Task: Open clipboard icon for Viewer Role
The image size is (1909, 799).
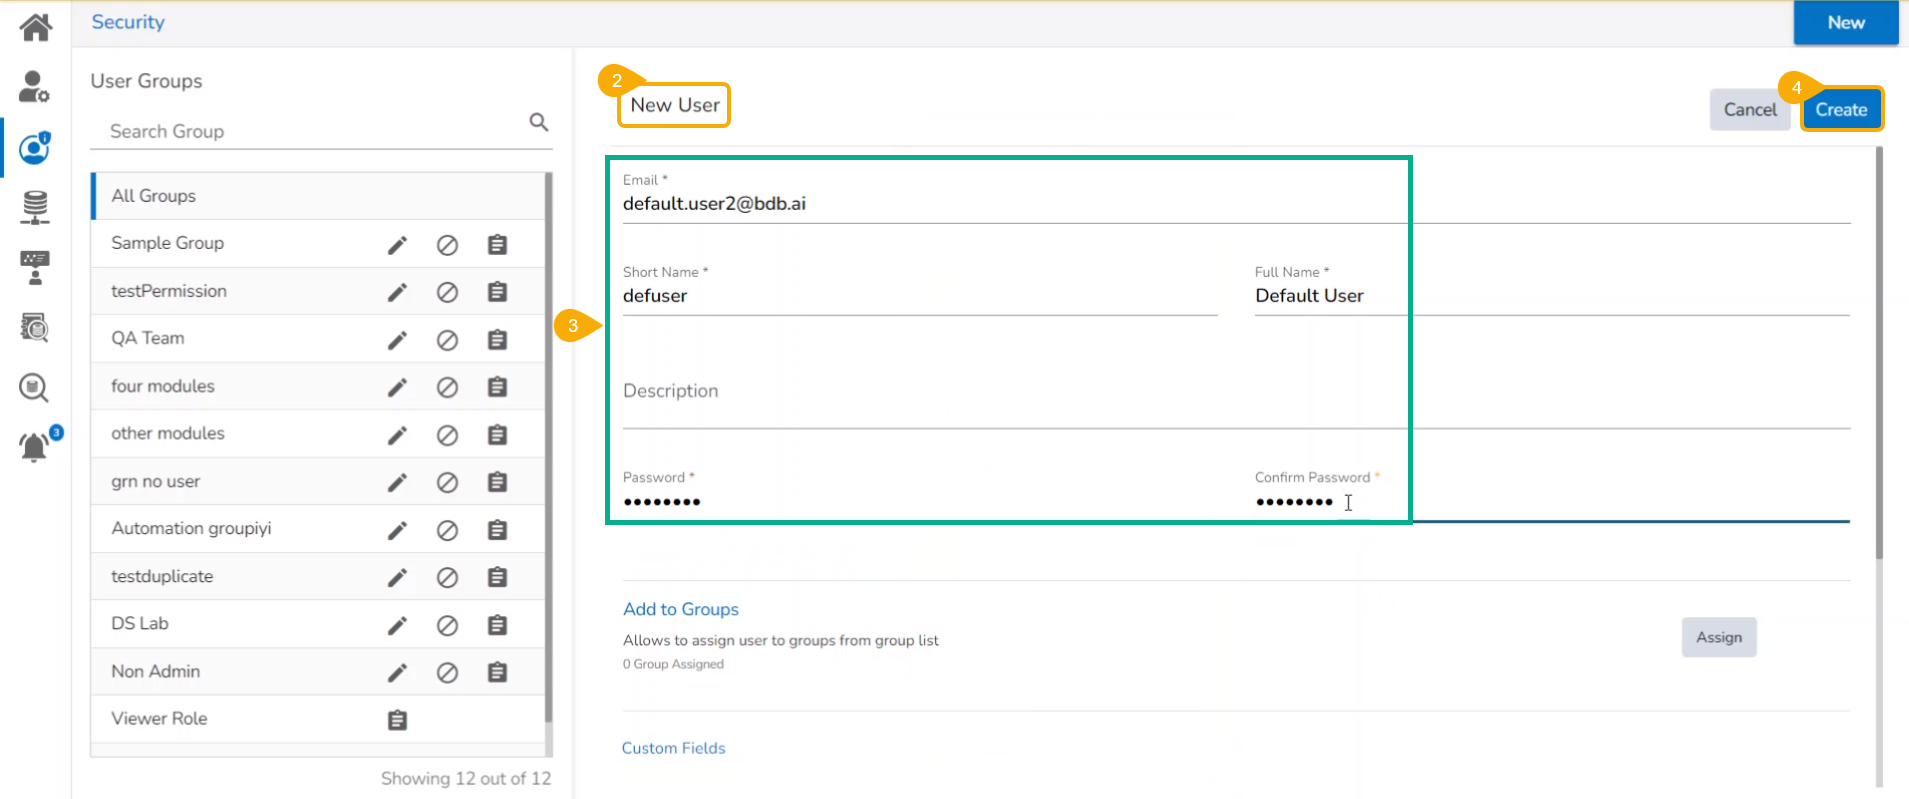Action: (397, 720)
